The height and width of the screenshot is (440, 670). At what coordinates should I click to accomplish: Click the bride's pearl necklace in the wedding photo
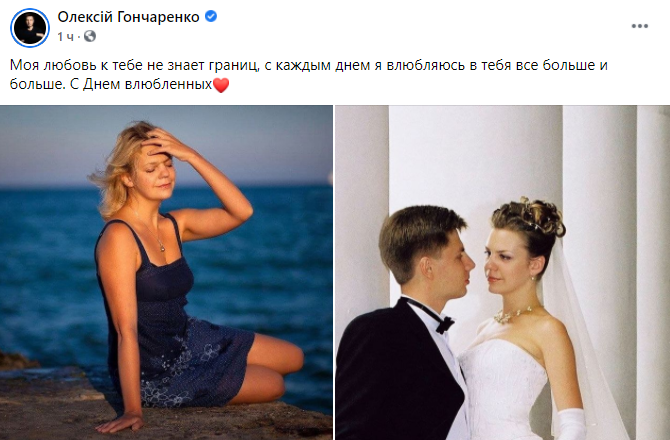pyautogui.click(x=512, y=315)
